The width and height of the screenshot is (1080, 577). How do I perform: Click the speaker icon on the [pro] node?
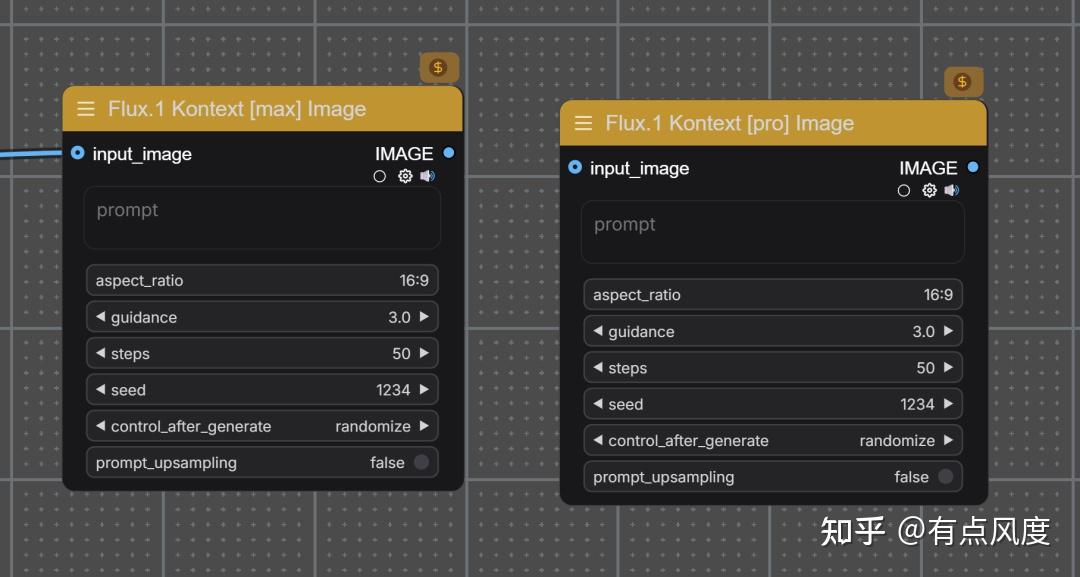pyautogui.click(x=952, y=191)
